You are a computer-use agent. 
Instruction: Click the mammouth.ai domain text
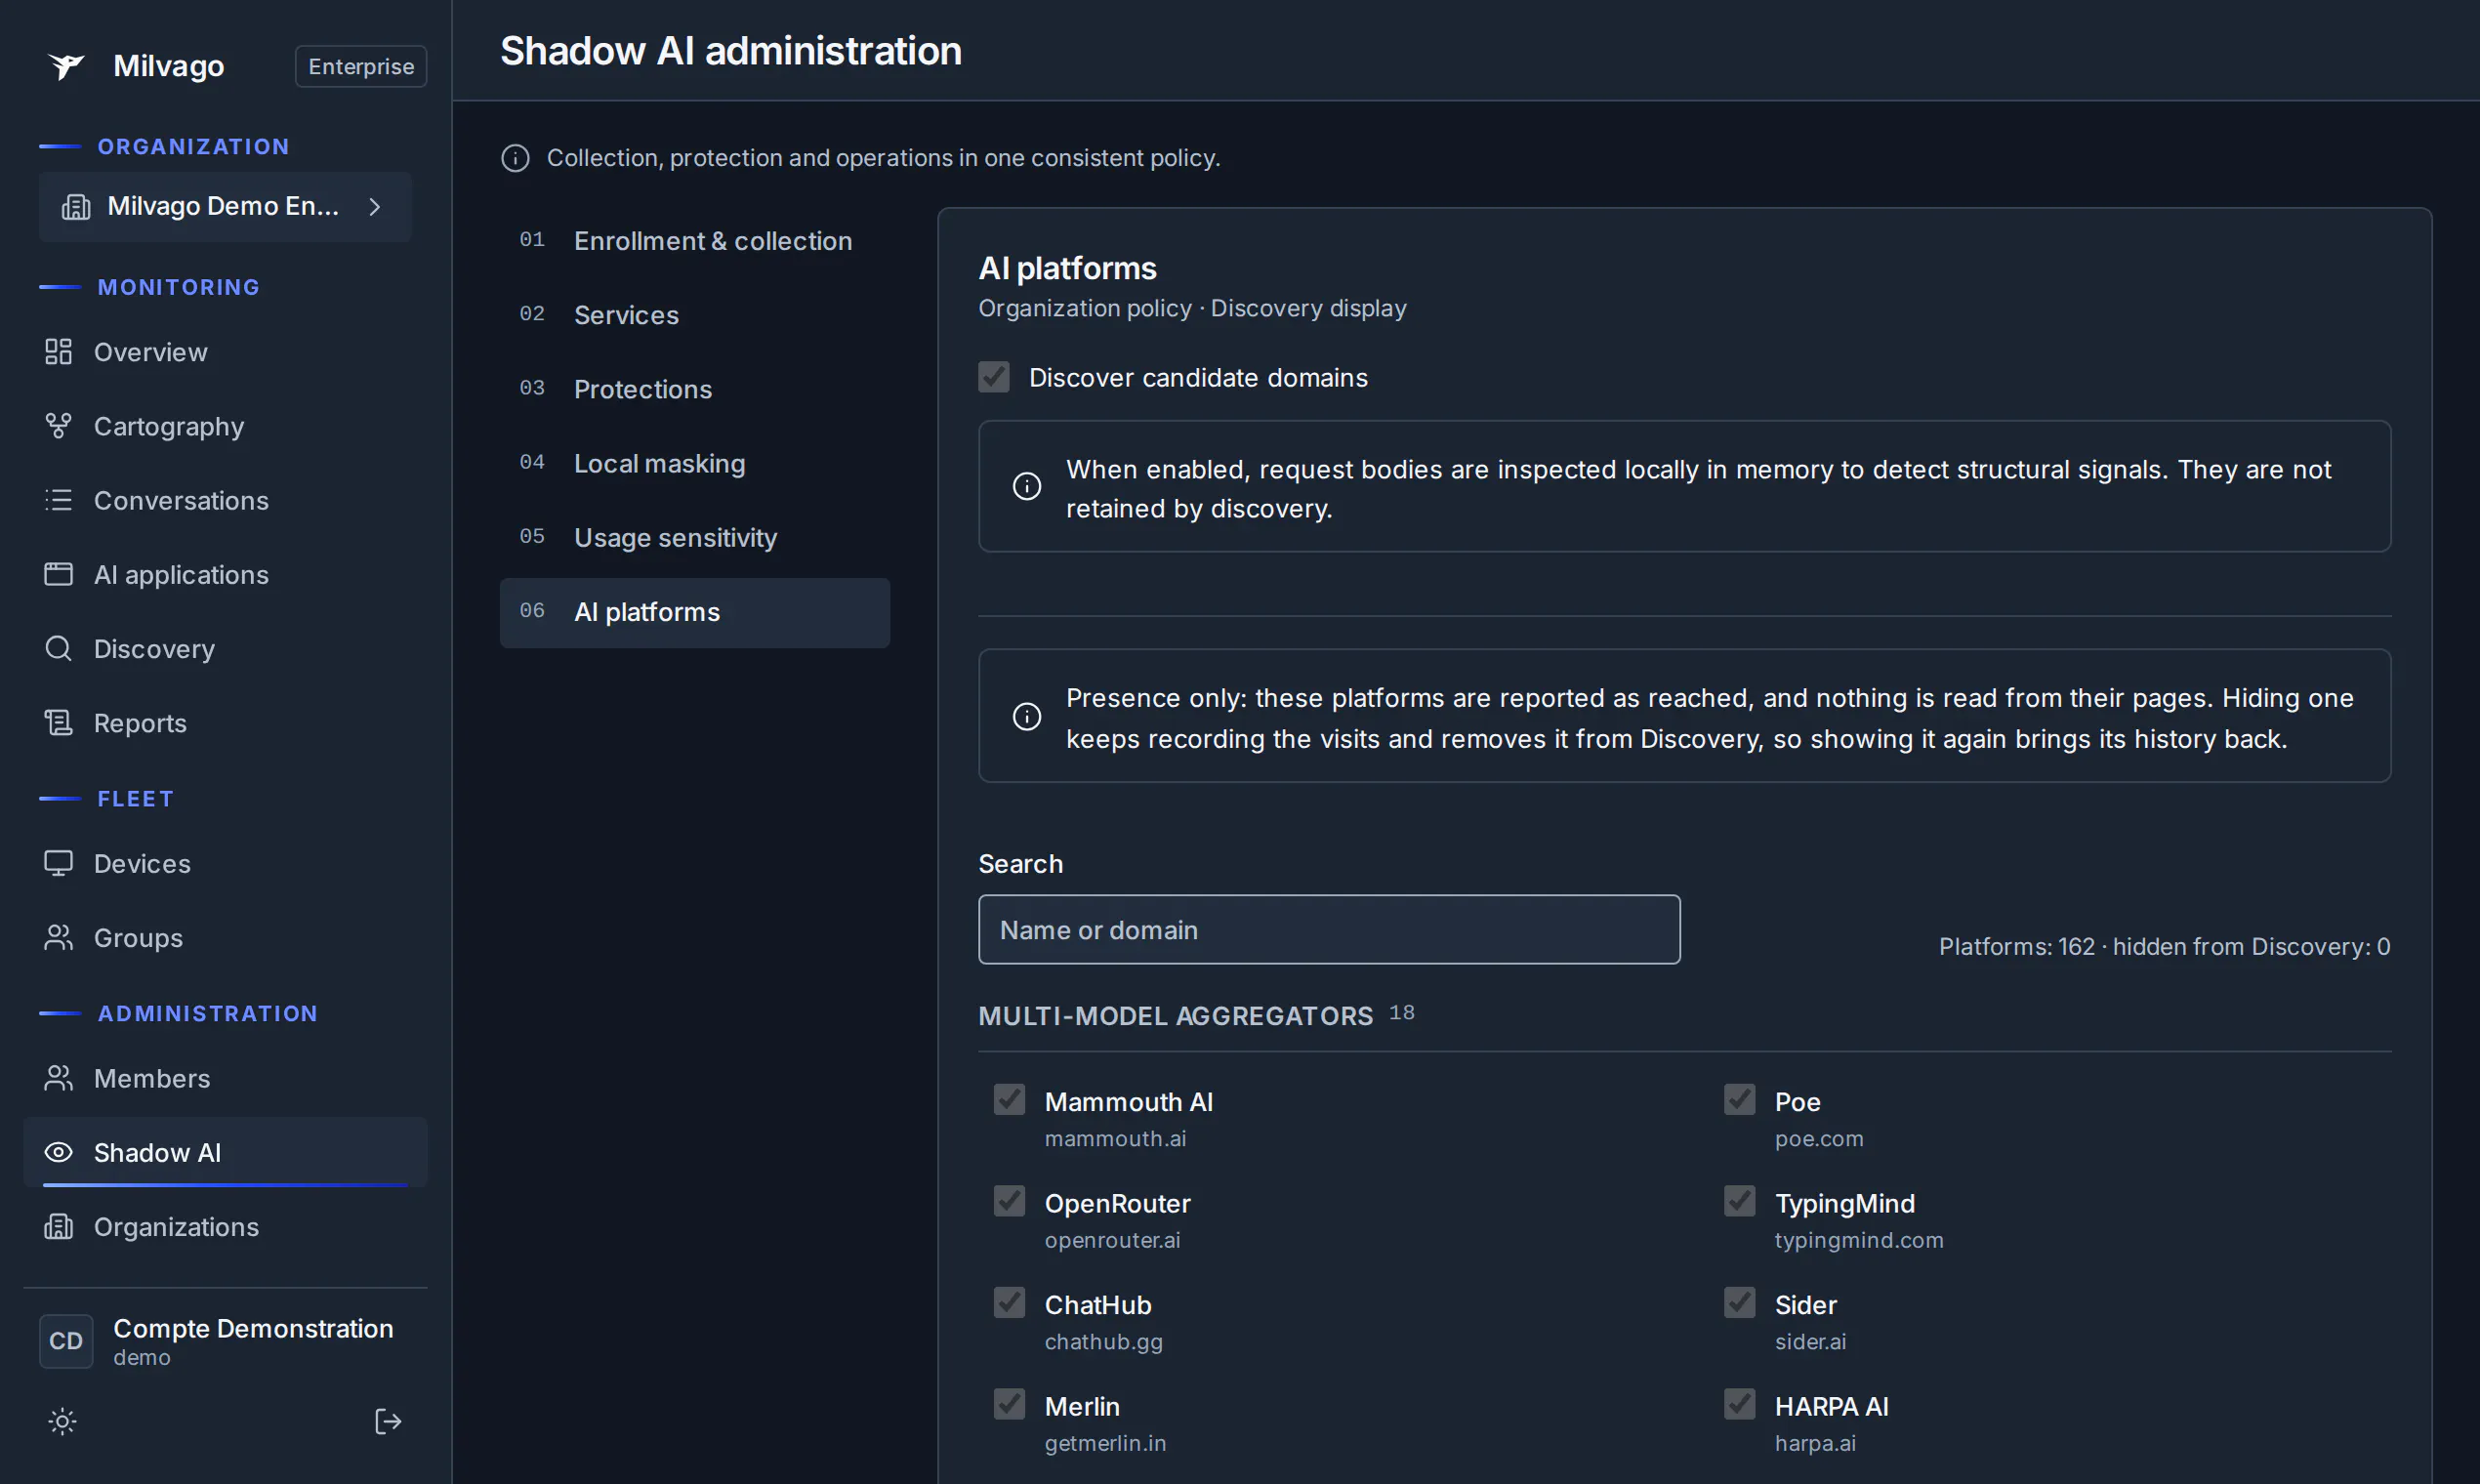click(x=1115, y=1139)
